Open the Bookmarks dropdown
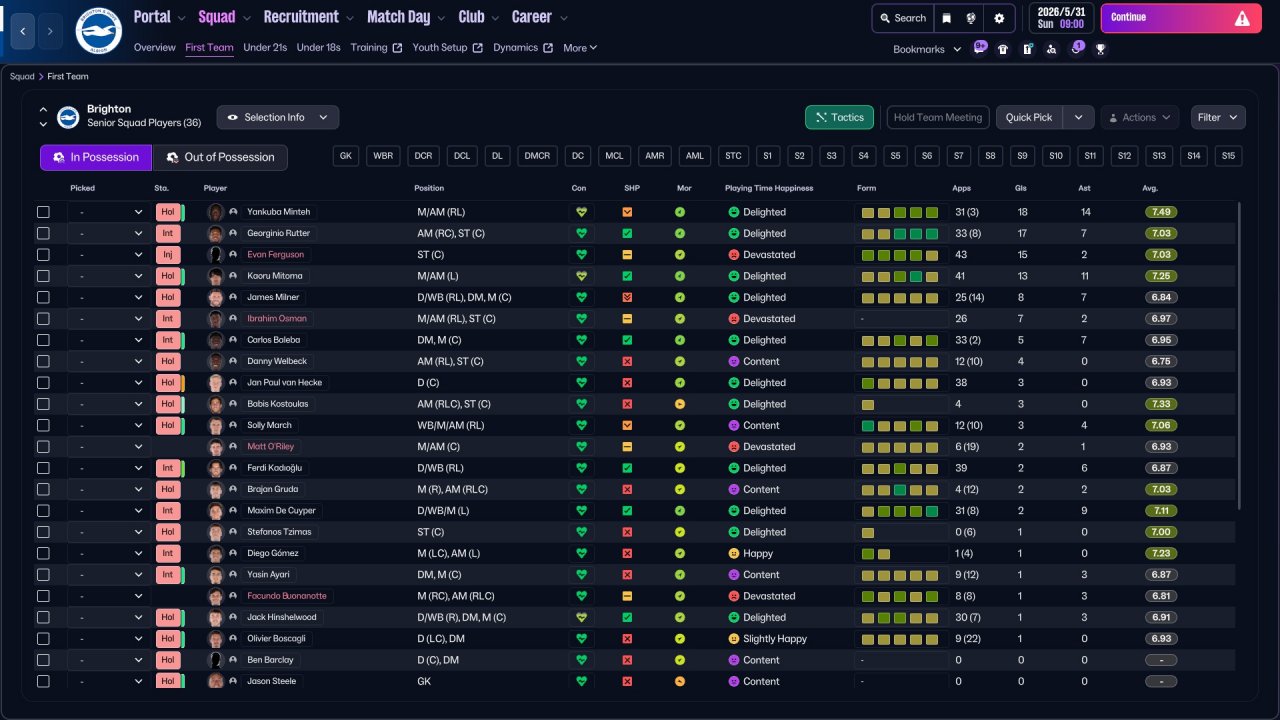The image size is (1280, 720). [926, 49]
